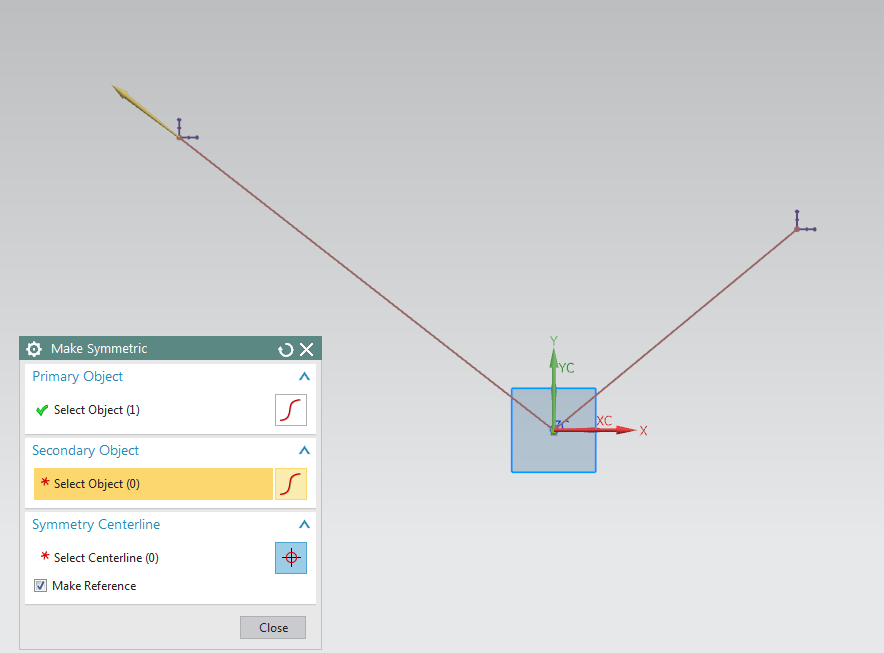Select the yellow direction arrow at line end
Image resolution: width=884 pixels, height=653 pixels.
click(144, 111)
